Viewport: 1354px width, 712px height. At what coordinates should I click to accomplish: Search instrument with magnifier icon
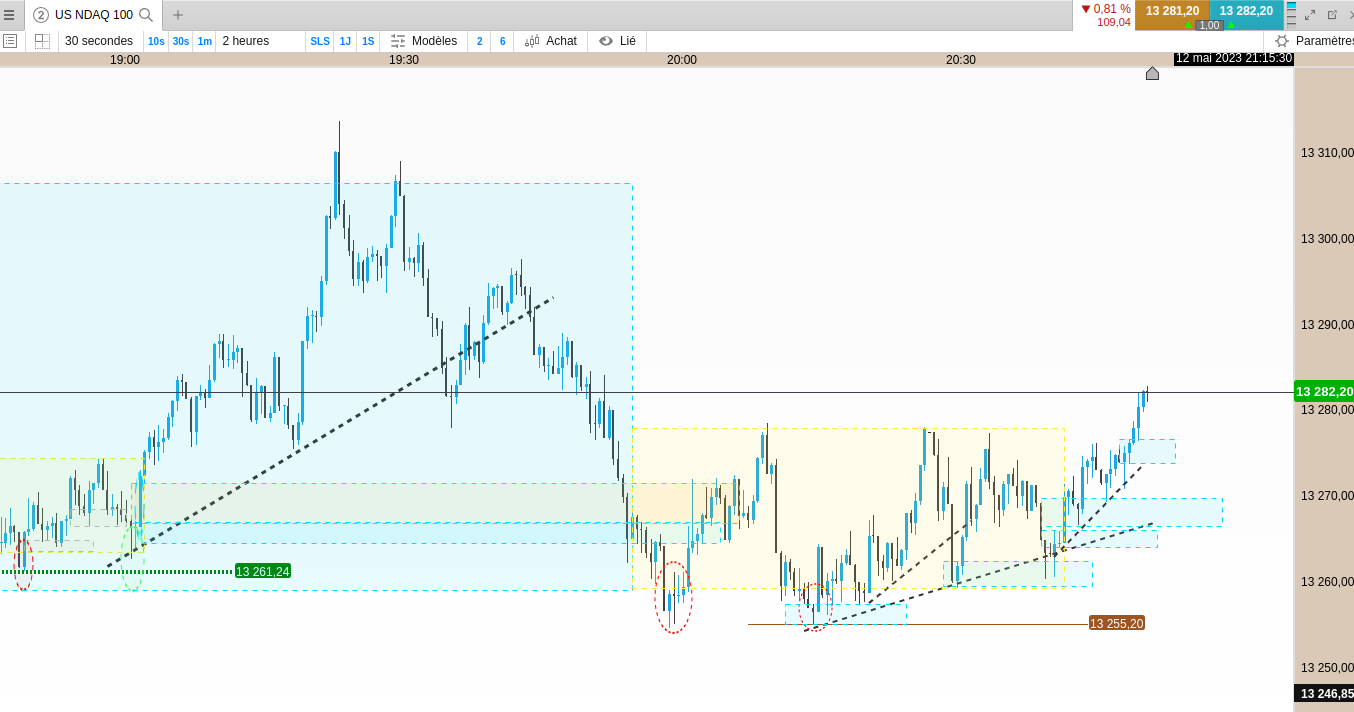(146, 15)
